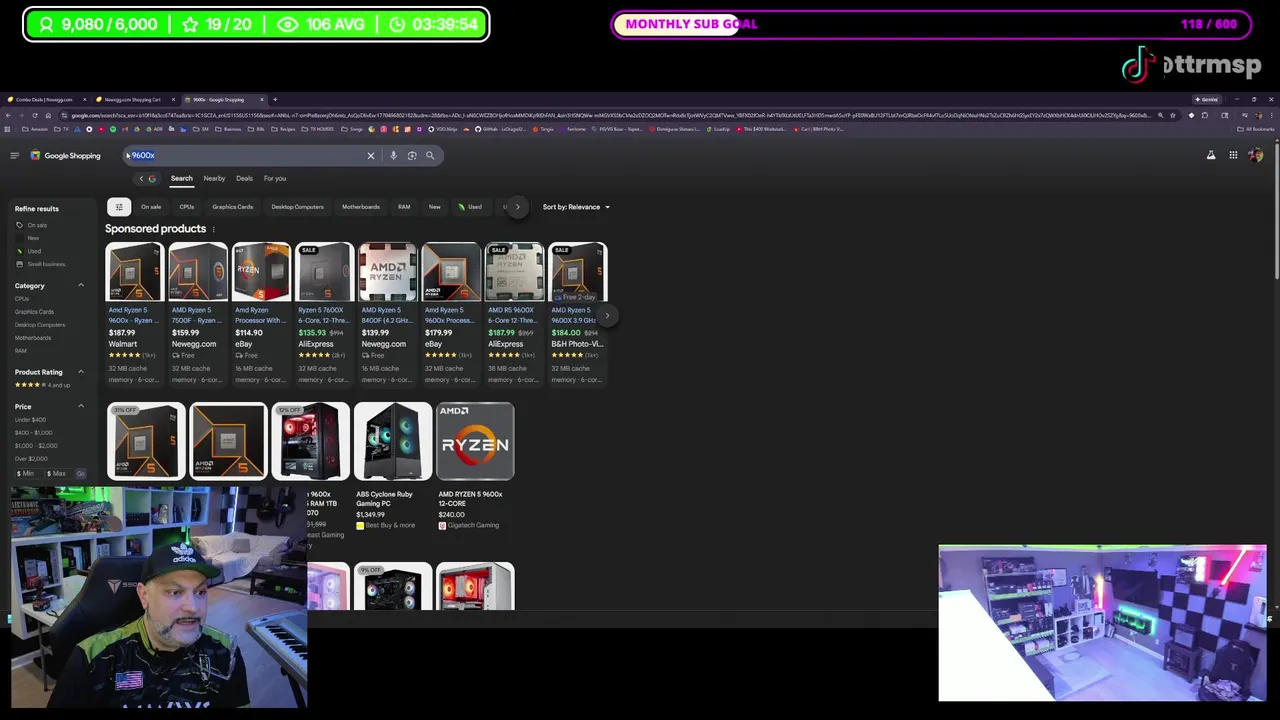1280x720 pixels.
Task: Open the filters sliders chip
Action: click(118, 207)
